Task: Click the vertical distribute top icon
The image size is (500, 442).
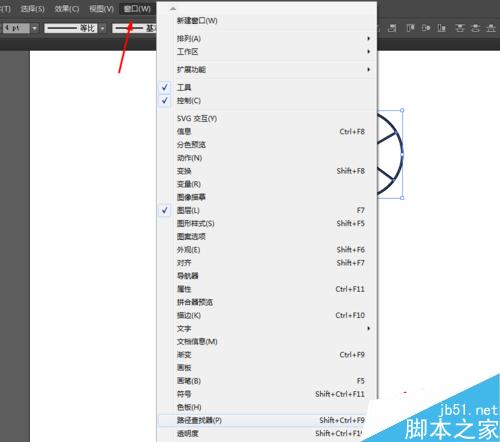Action: pyautogui.click(x=460, y=28)
